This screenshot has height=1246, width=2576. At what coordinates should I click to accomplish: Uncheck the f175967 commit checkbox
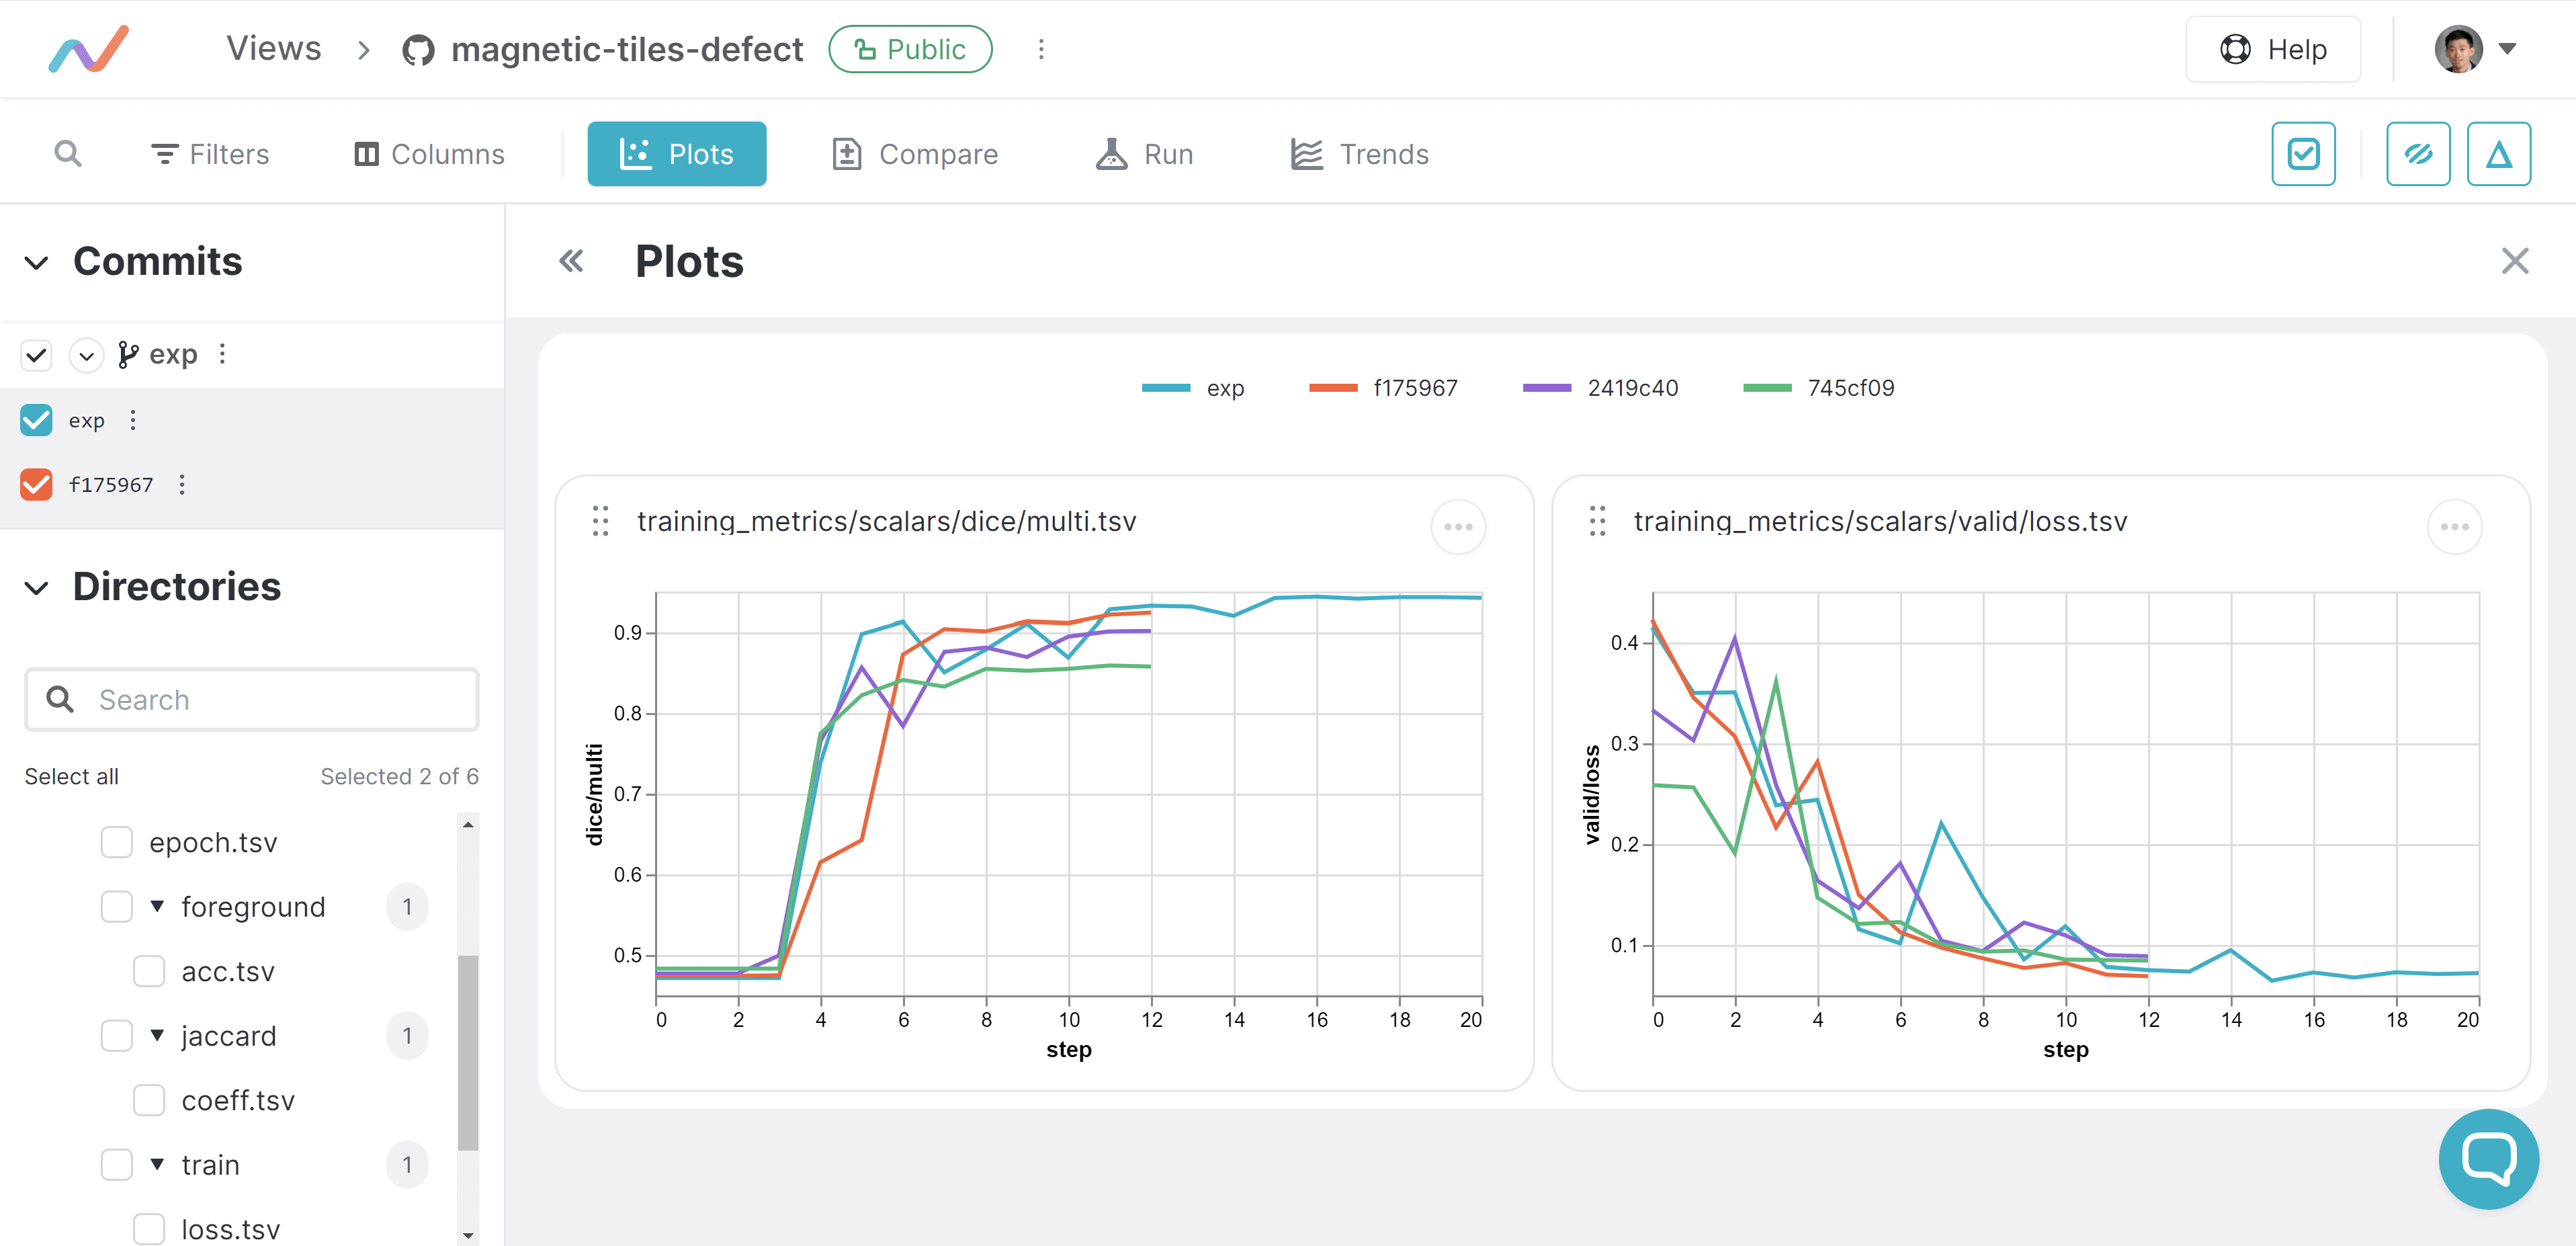(x=37, y=485)
